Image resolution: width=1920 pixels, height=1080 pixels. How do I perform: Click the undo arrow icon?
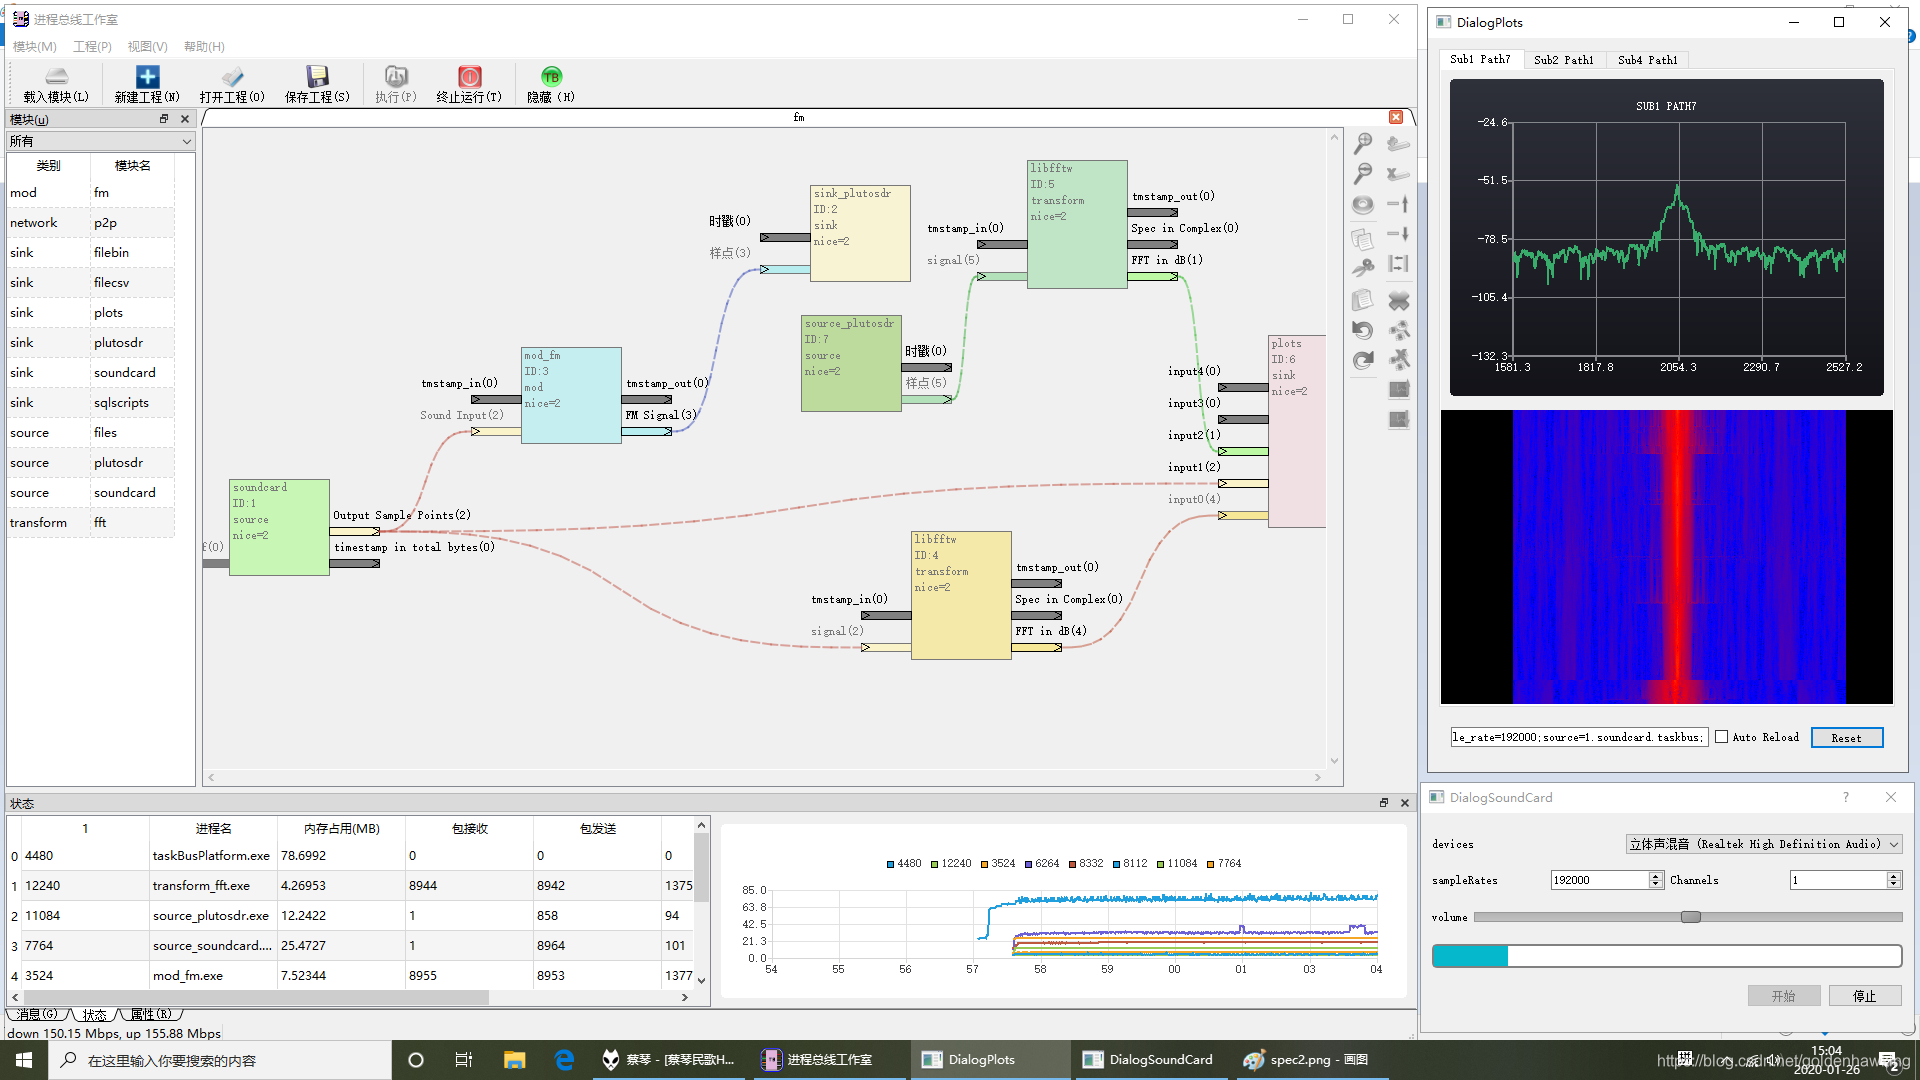point(1362,330)
